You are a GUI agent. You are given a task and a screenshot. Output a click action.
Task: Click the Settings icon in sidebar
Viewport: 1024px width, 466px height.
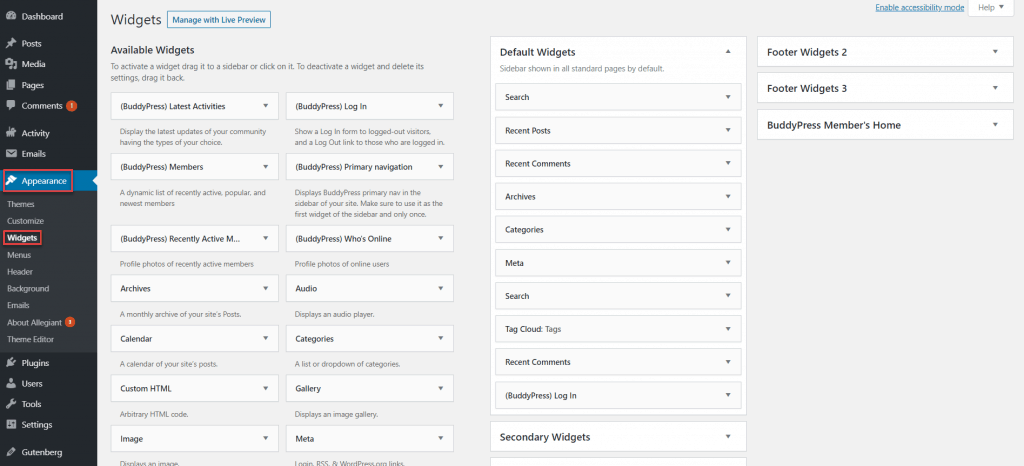(11, 424)
